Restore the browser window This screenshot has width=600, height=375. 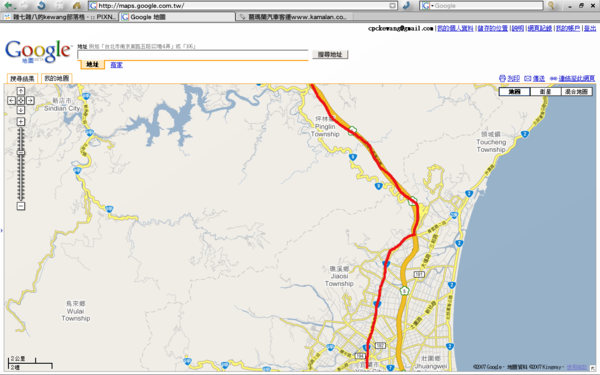[x=581, y=6]
